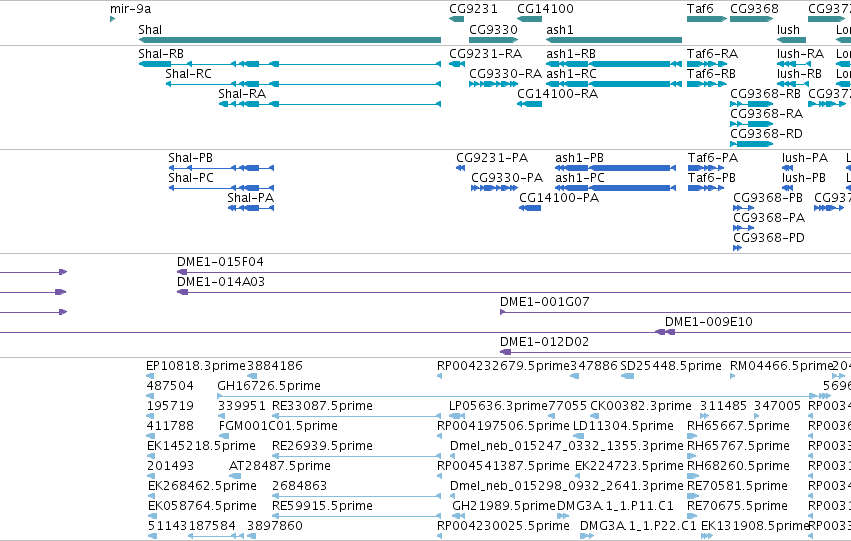Click the 2684863 EST label
Image resolution: width=851 pixels, height=541 pixels.
[300, 486]
